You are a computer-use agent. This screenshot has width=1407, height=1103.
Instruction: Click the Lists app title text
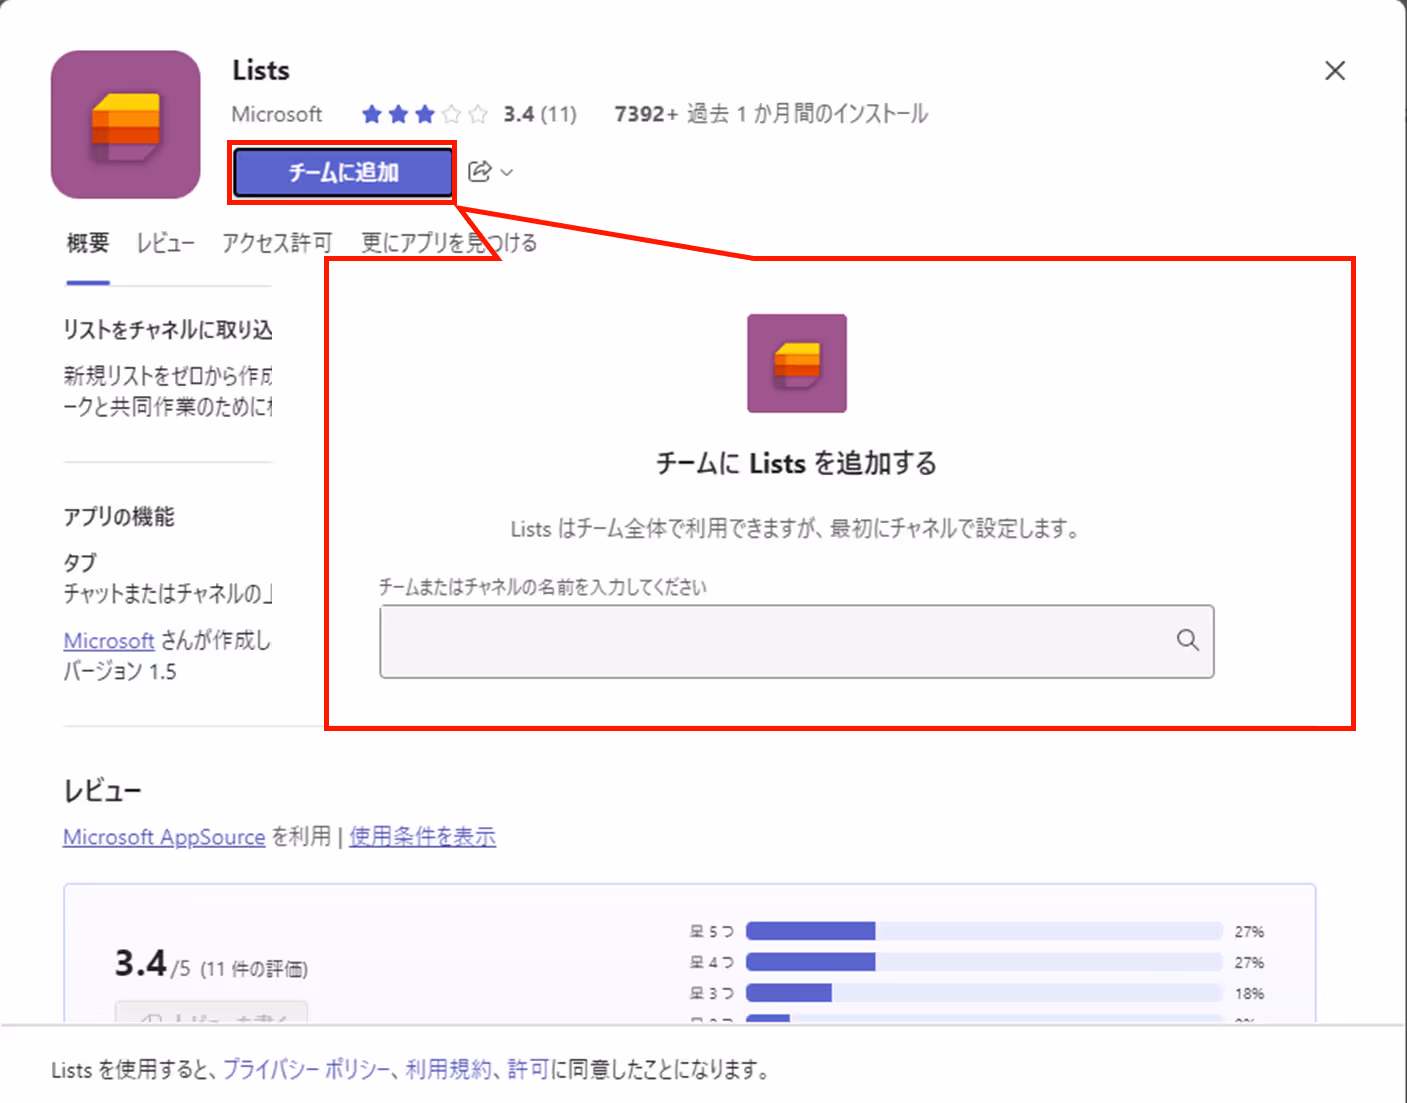(261, 71)
